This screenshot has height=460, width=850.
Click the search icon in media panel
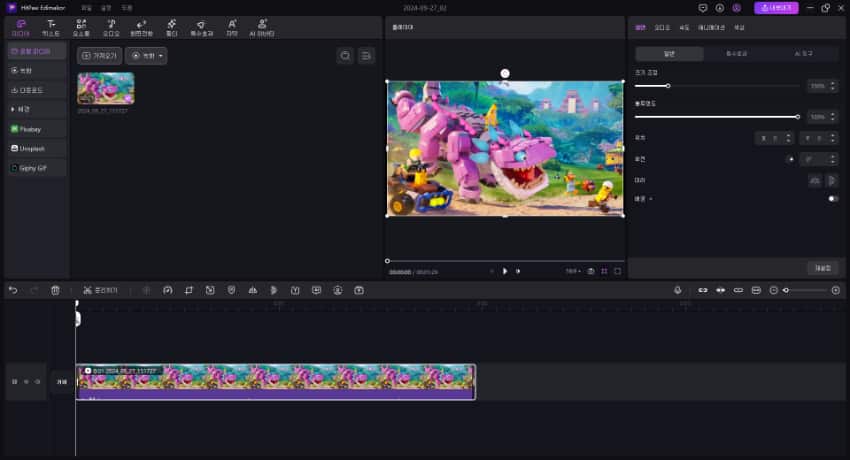[345, 56]
